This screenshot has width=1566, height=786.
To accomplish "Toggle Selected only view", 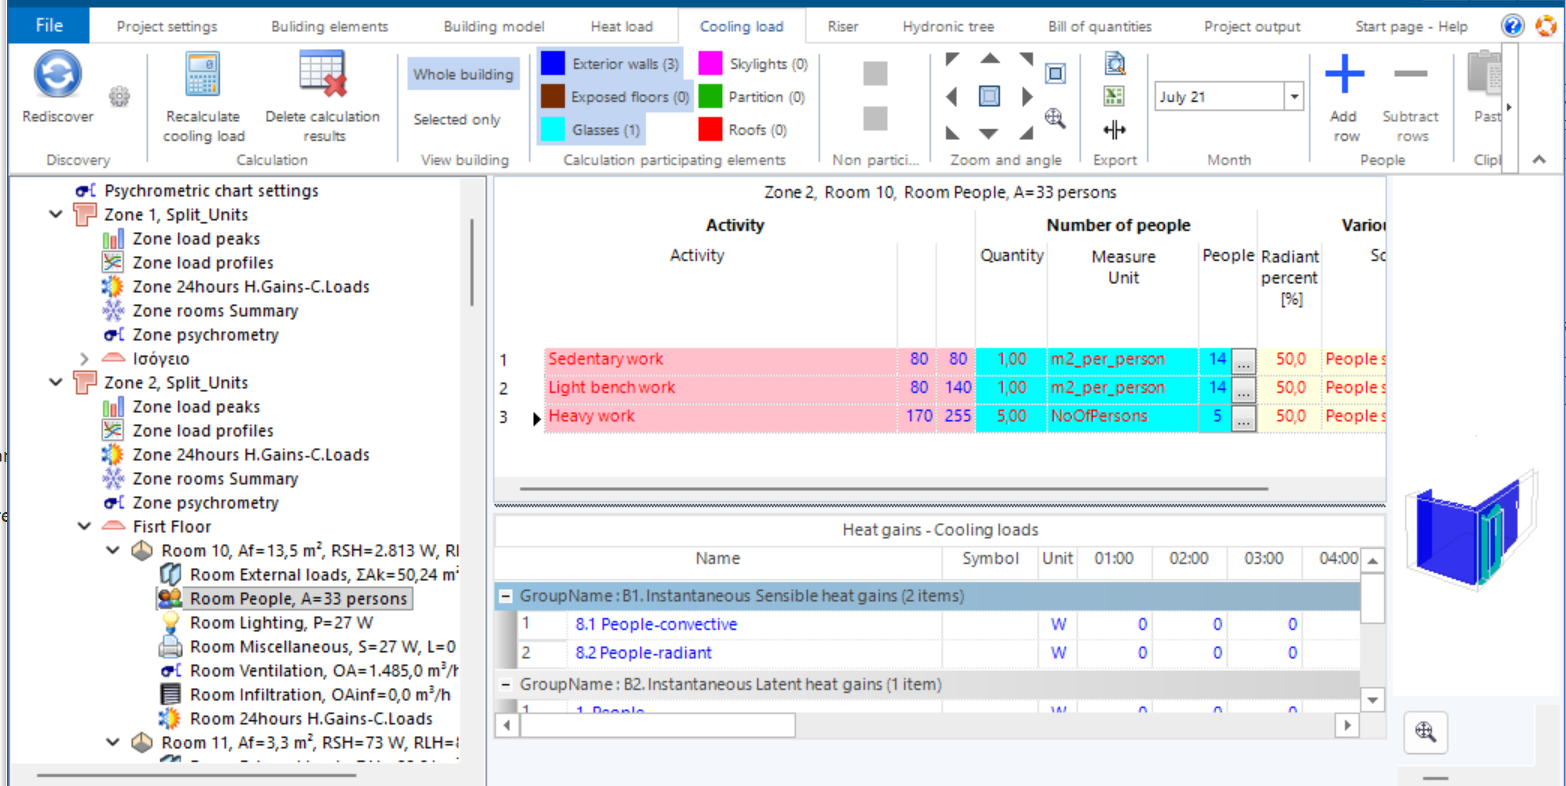I will click(x=457, y=120).
